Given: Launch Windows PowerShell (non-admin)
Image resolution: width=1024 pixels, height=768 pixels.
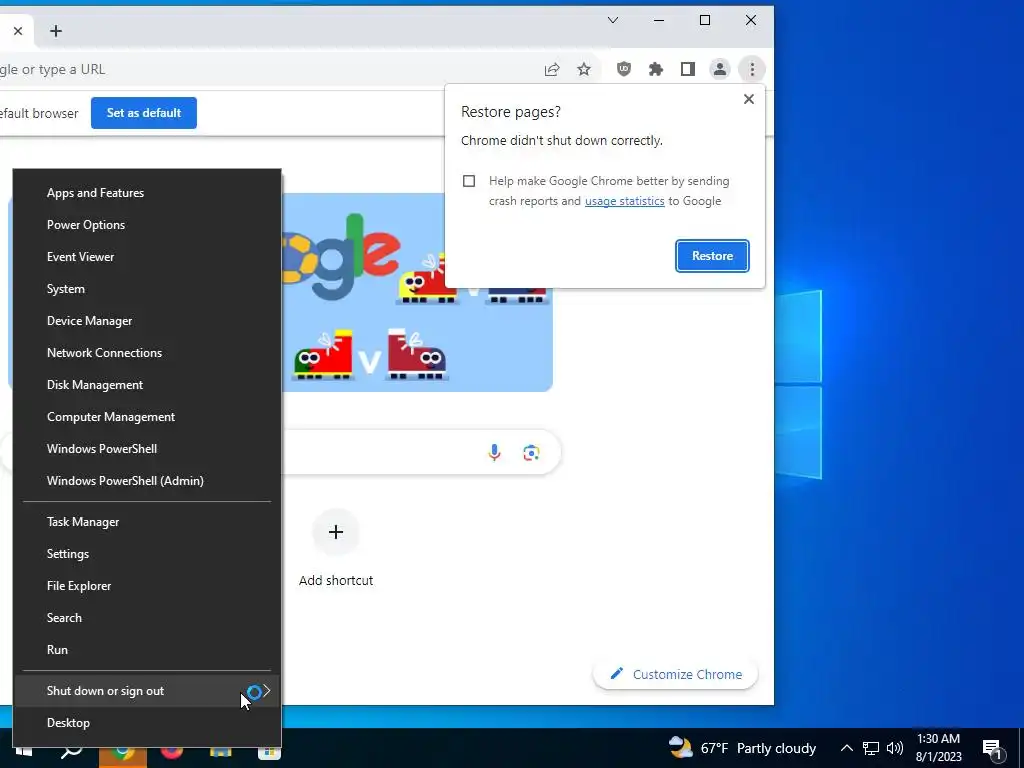Looking at the screenshot, I should tap(147, 449).
